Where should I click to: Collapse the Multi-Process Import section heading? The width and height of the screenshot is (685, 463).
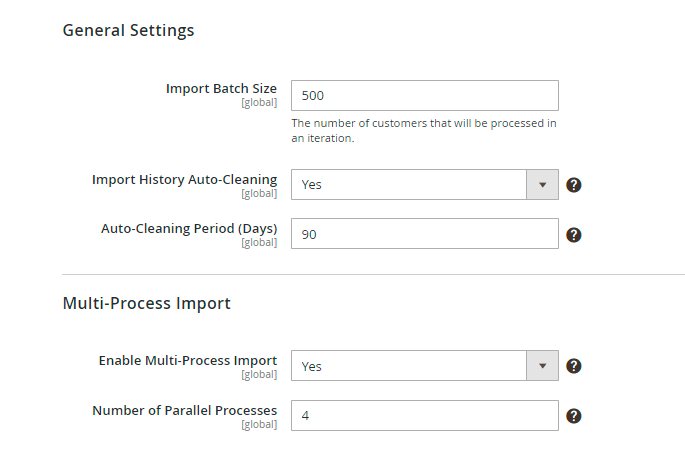coord(146,303)
